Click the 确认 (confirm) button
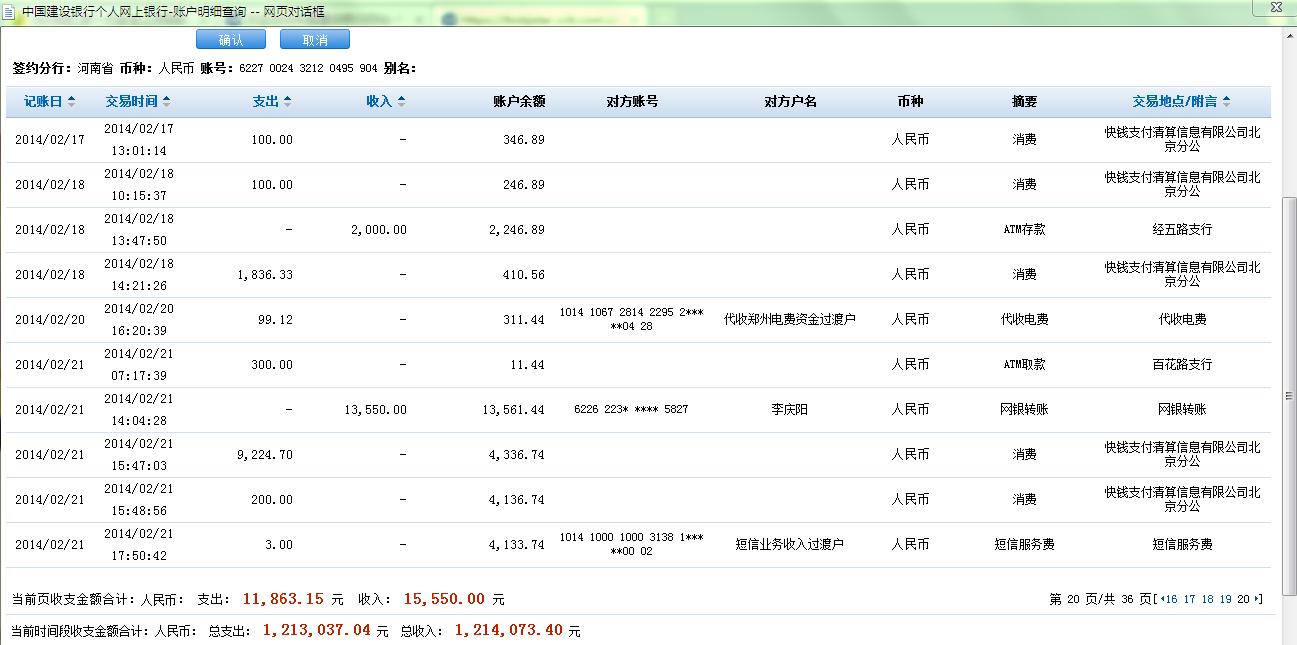This screenshot has width=1297, height=645. click(230, 40)
